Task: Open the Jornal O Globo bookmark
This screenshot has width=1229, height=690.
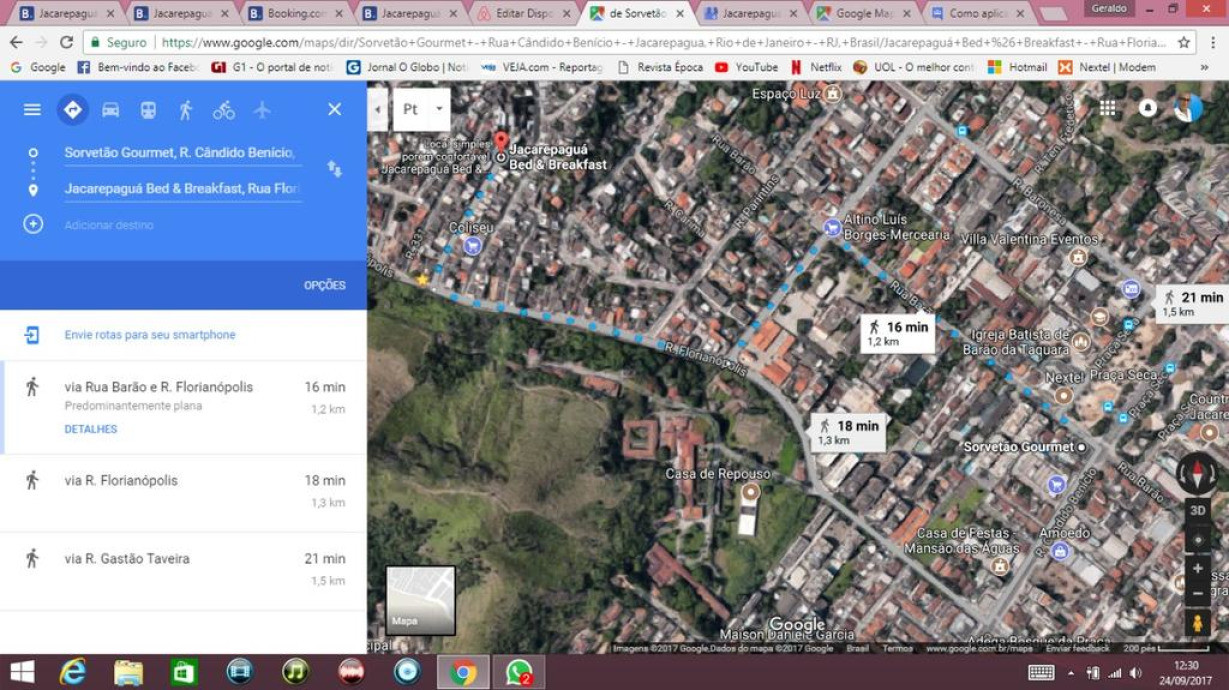Action: (408, 67)
